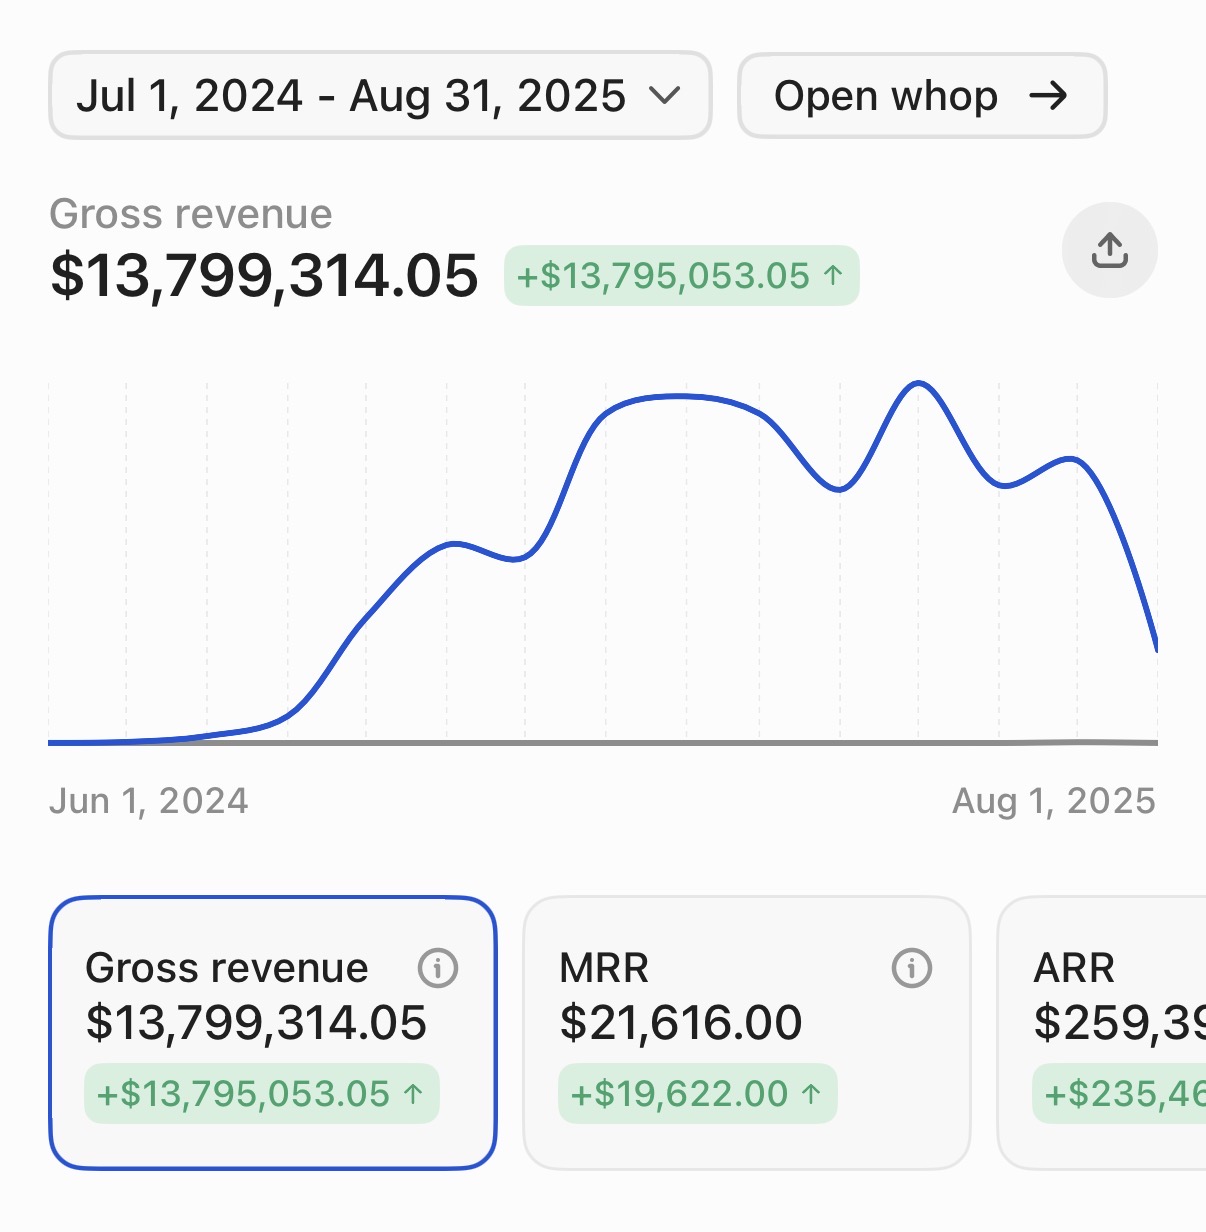This screenshot has height=1232, width=1206.
Task: Expand the date range chevron
Action: [x=664, y=96]
